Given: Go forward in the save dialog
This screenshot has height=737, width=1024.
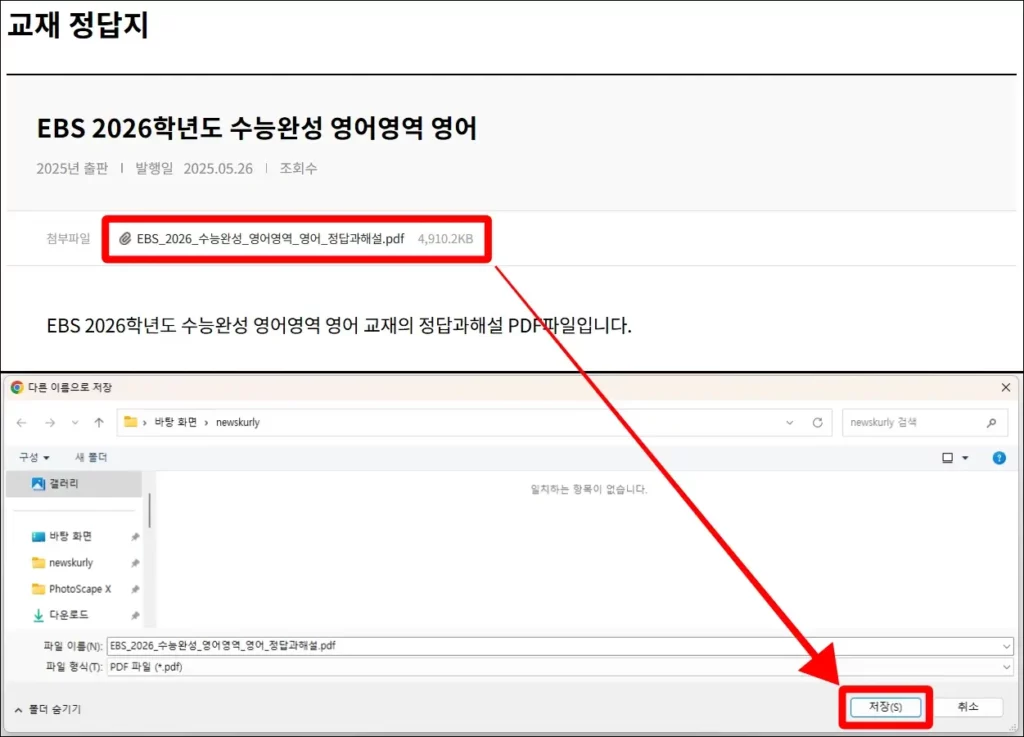Looking at the screenshot, I should coord(50,423).
